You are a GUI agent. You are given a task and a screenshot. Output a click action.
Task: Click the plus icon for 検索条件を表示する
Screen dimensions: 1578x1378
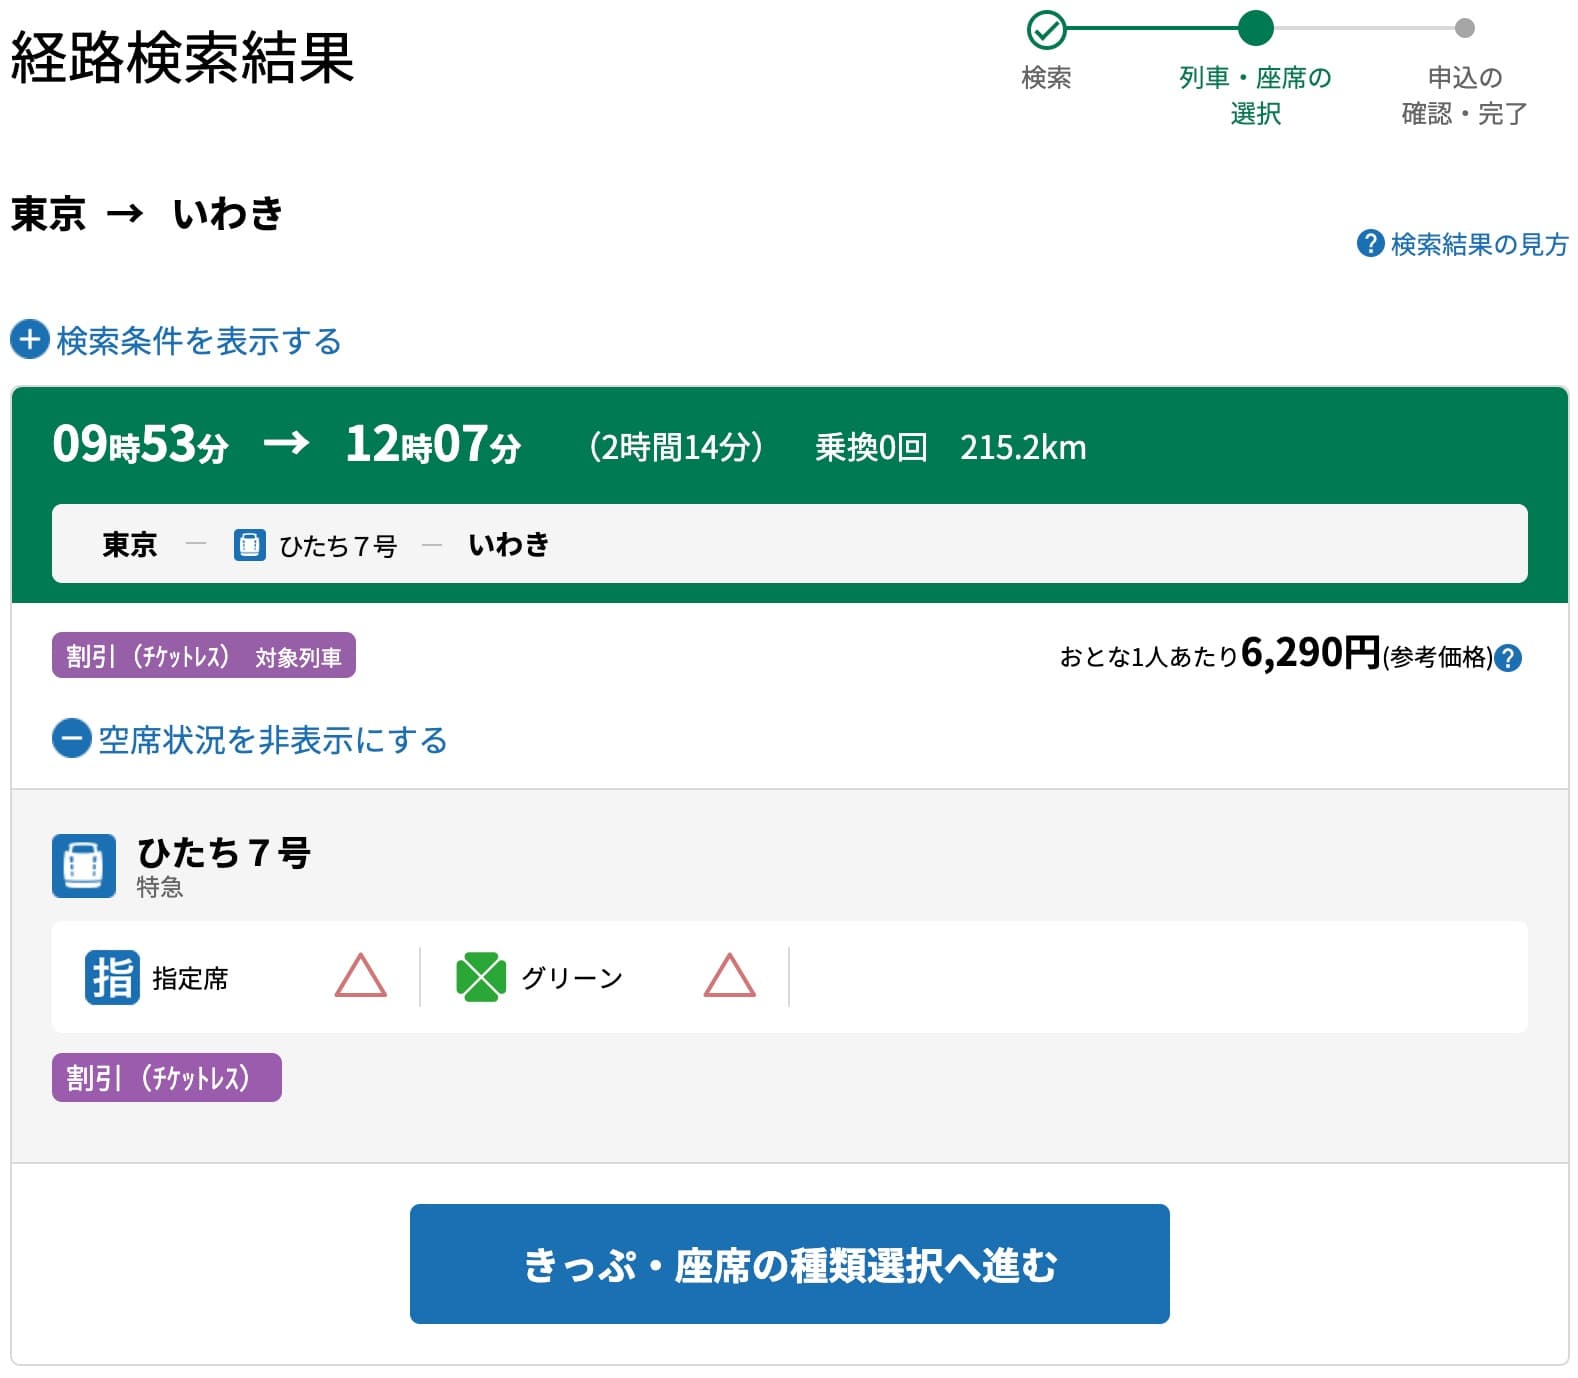pyautogui.click(x=30, y=340)
